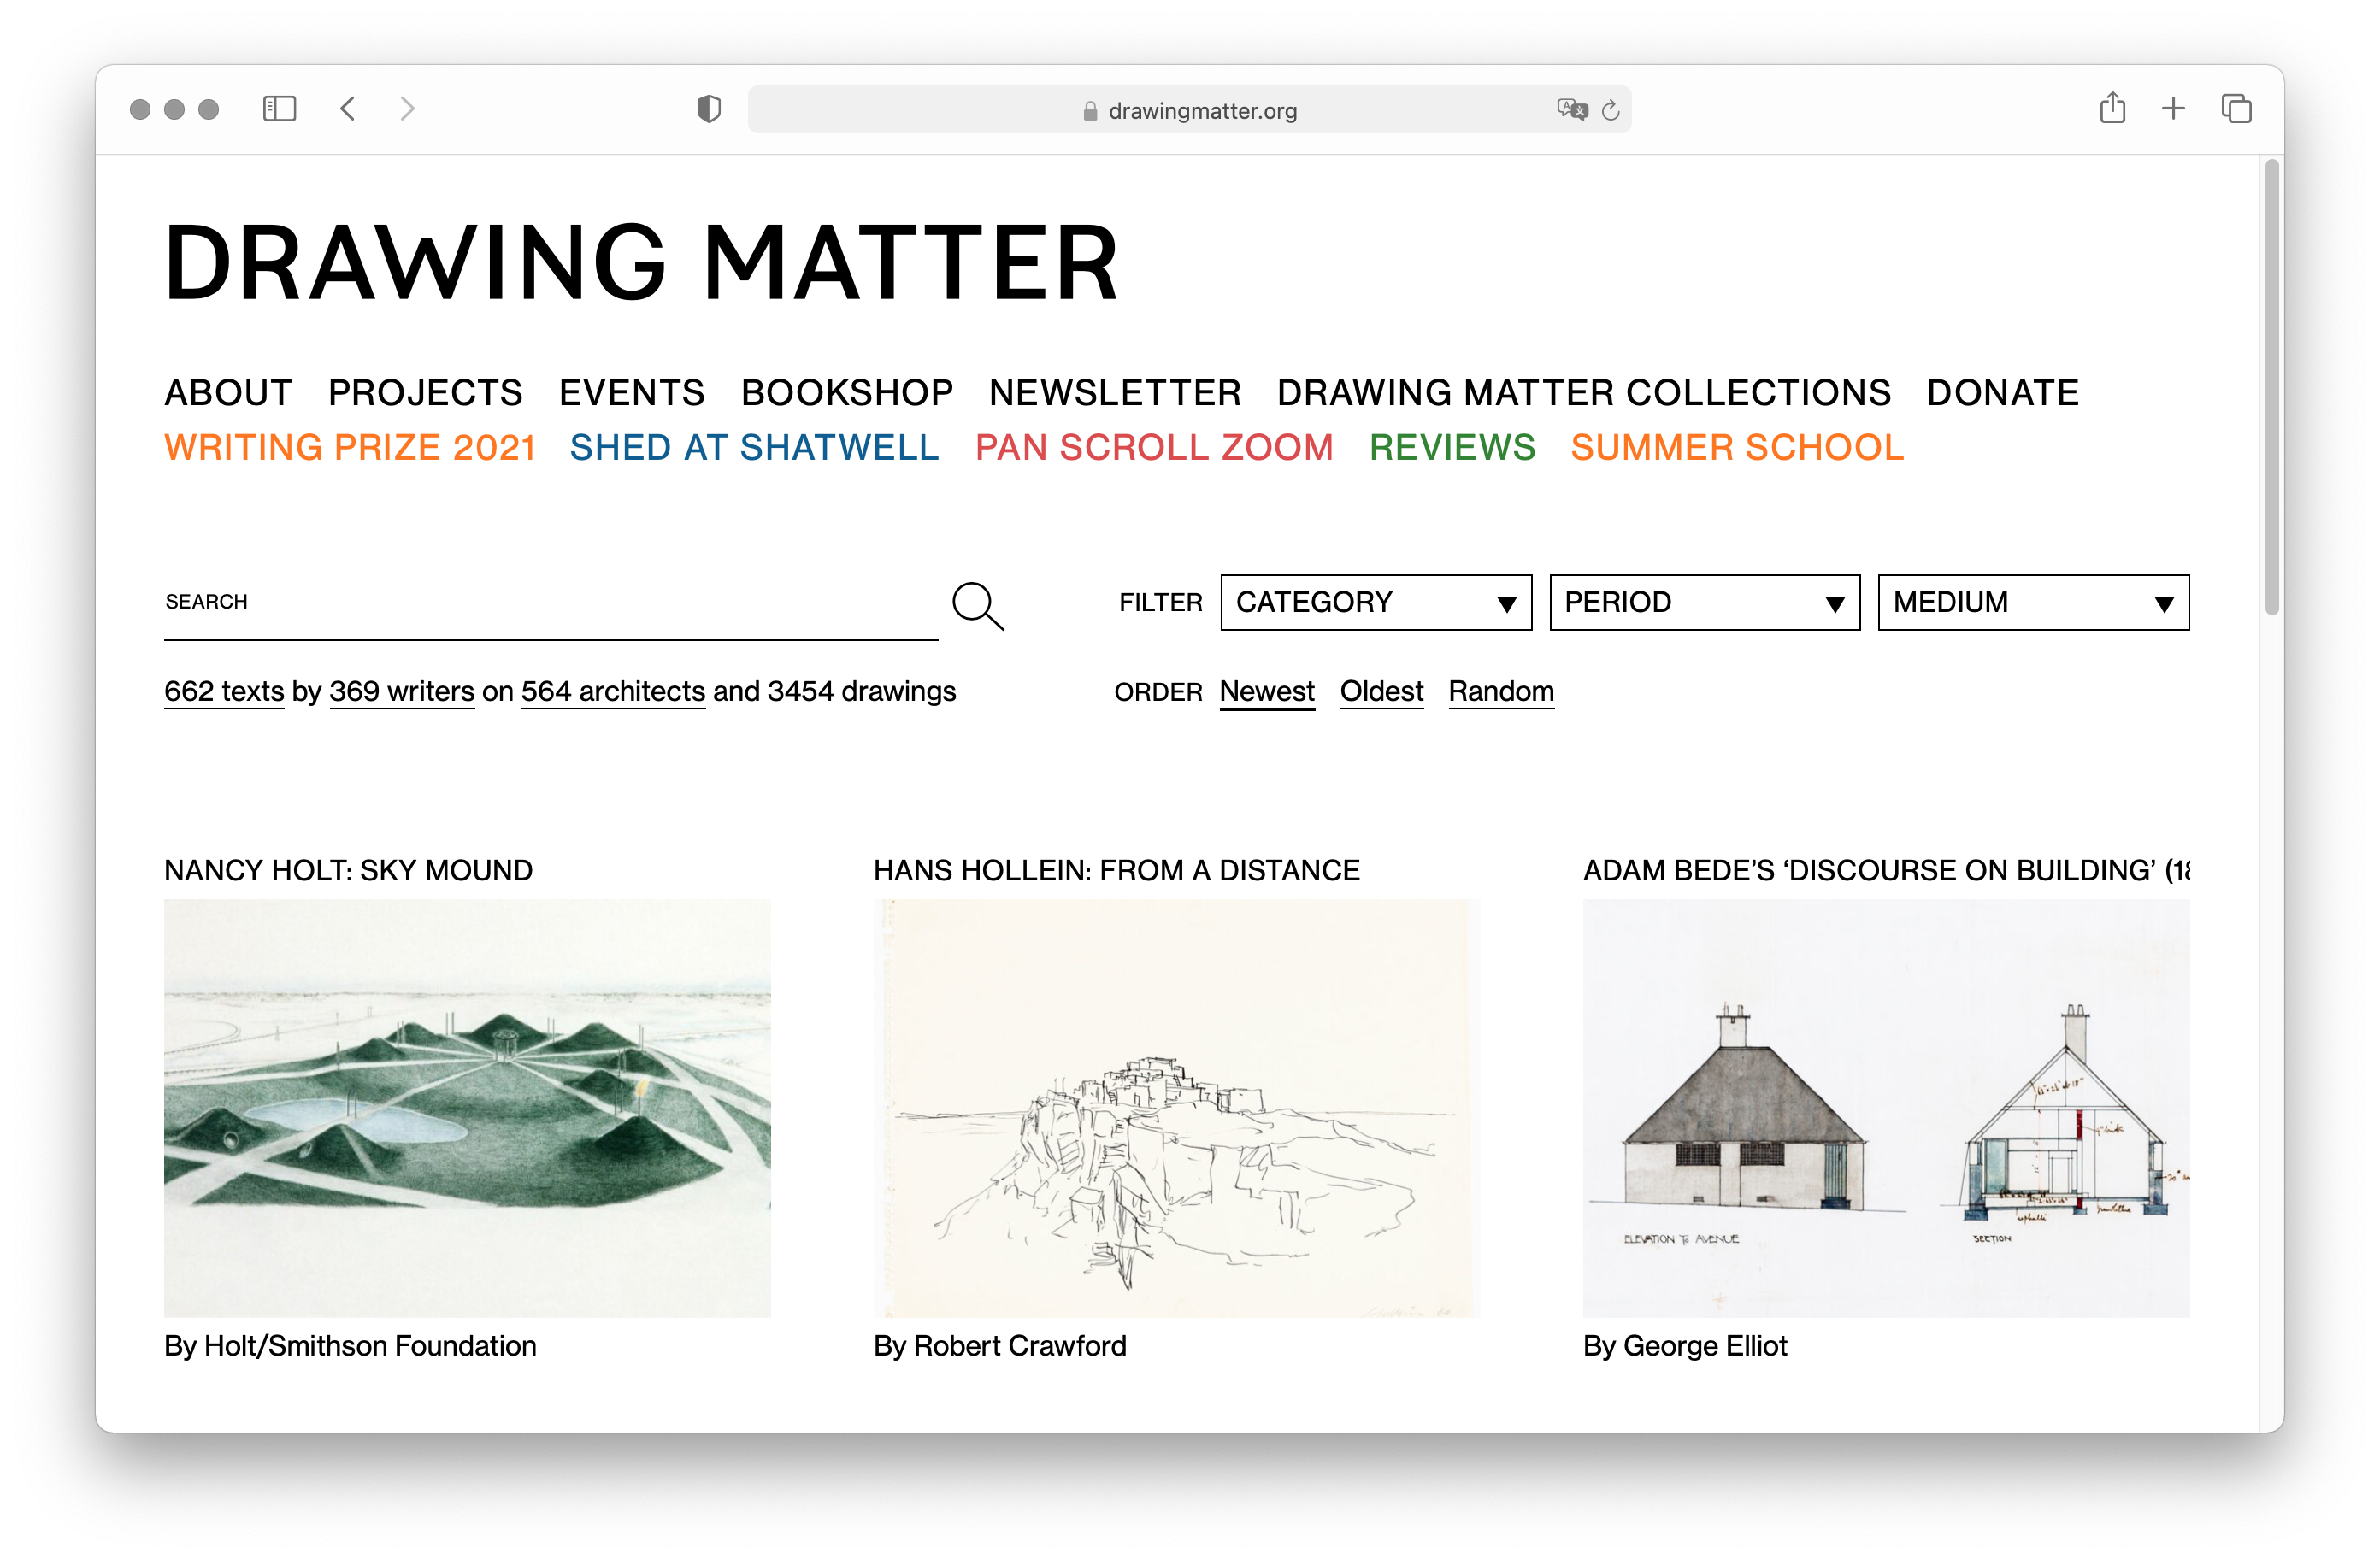Sort articles by Newest

1267,691
